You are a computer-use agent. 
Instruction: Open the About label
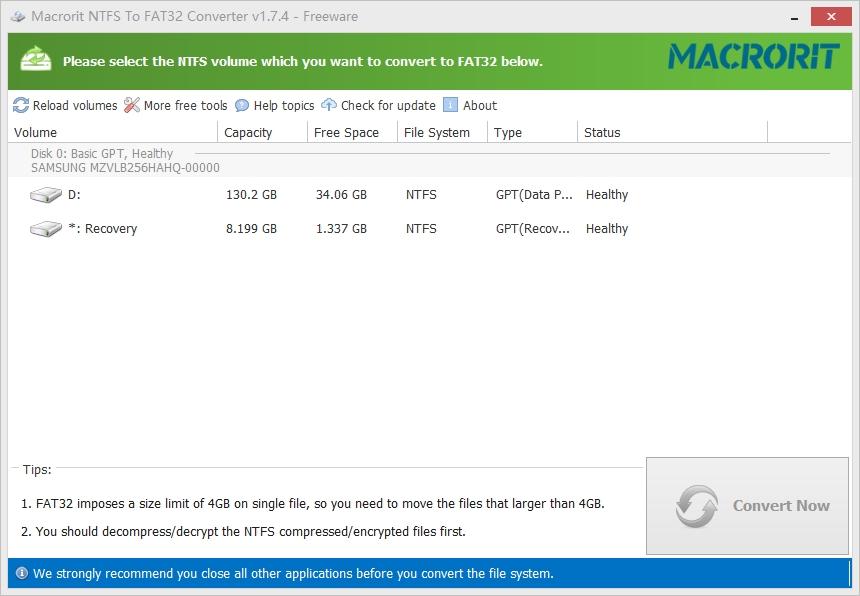480,106
